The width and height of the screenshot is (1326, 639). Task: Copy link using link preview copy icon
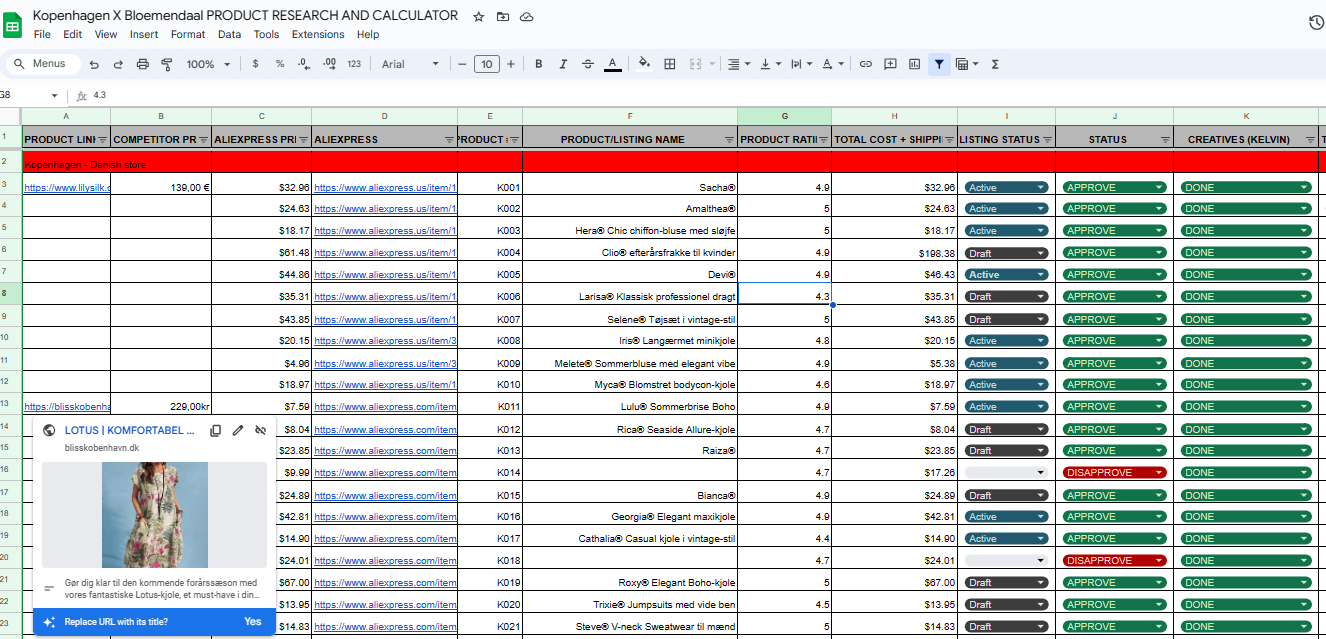(215, 430)
